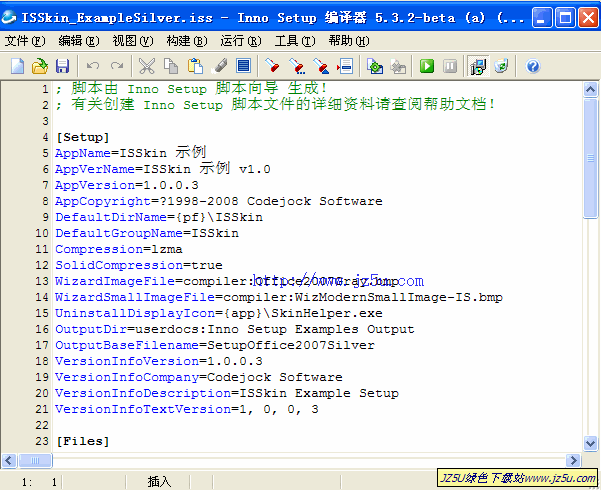Click the Target Uninstall recycle icon

click(x=501, y=66)
